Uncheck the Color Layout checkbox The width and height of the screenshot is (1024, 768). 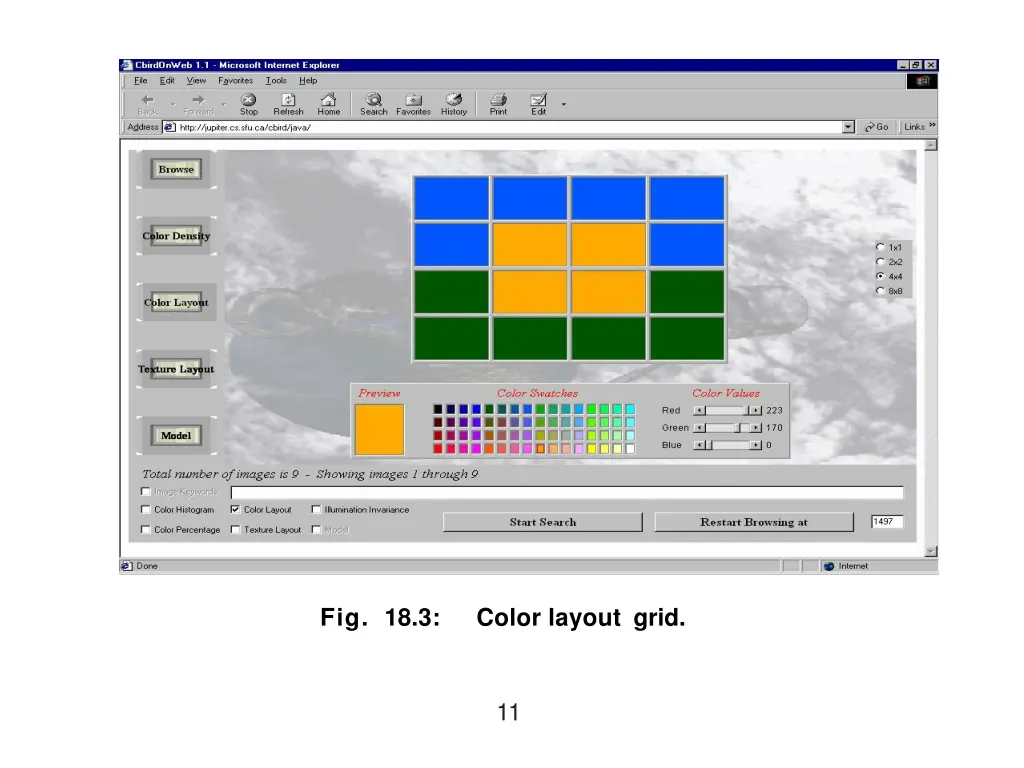[235, 509]
